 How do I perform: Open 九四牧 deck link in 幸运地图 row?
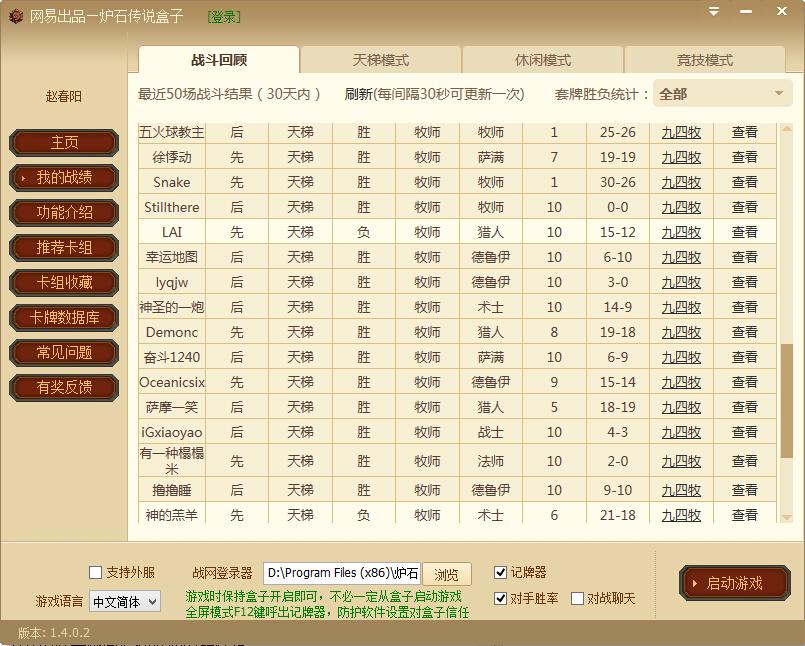point(681,257)
